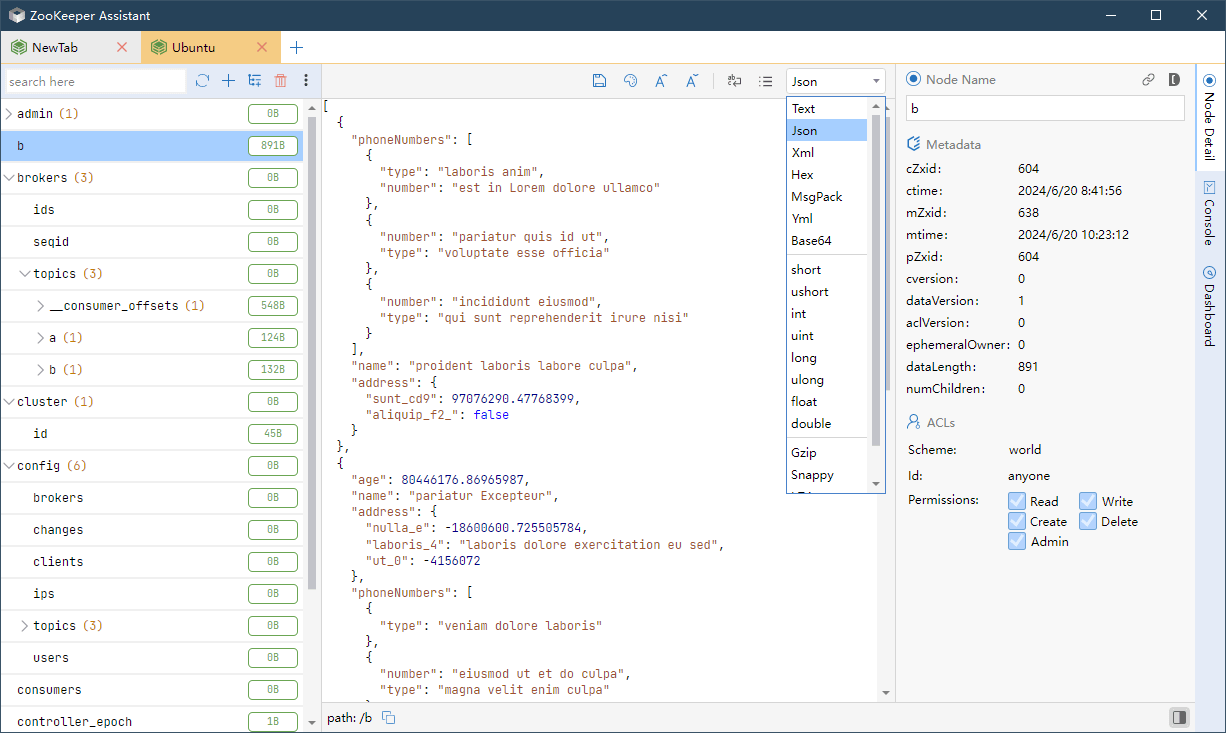The image size is (1226, 733).
Task: Switch to the NewTab tab
Action: click(x=55, y=47)
